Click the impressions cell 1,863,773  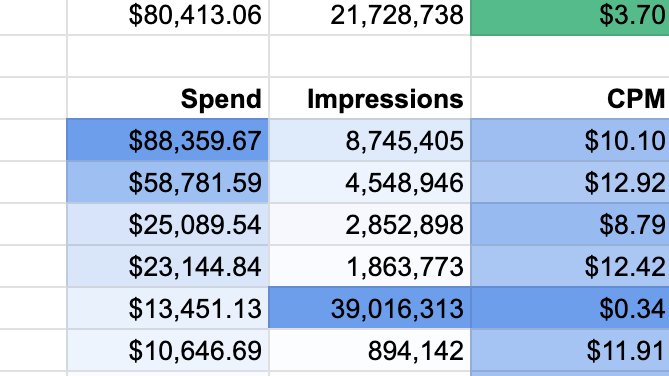[x=369, y=266]
